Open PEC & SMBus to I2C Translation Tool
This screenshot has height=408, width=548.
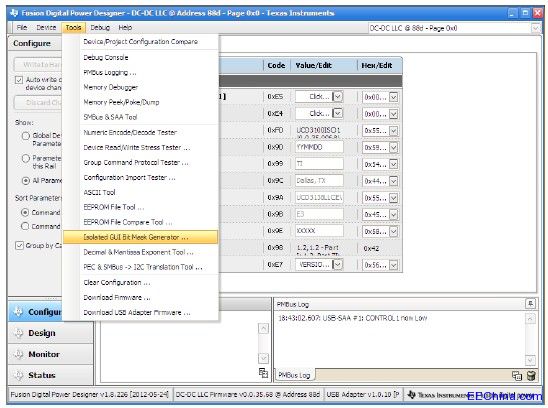click(140, 267)
